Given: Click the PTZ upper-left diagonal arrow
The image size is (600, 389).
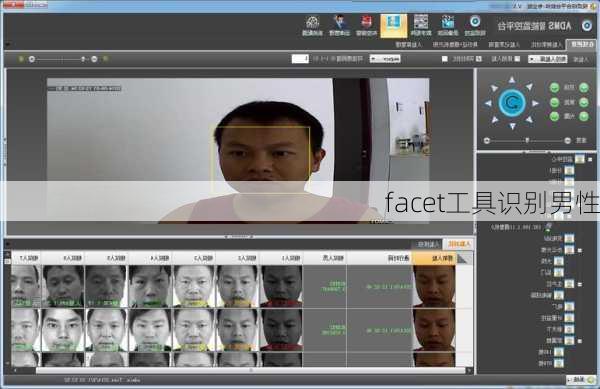Looking at the screenshot, I should tap(494, 88).
